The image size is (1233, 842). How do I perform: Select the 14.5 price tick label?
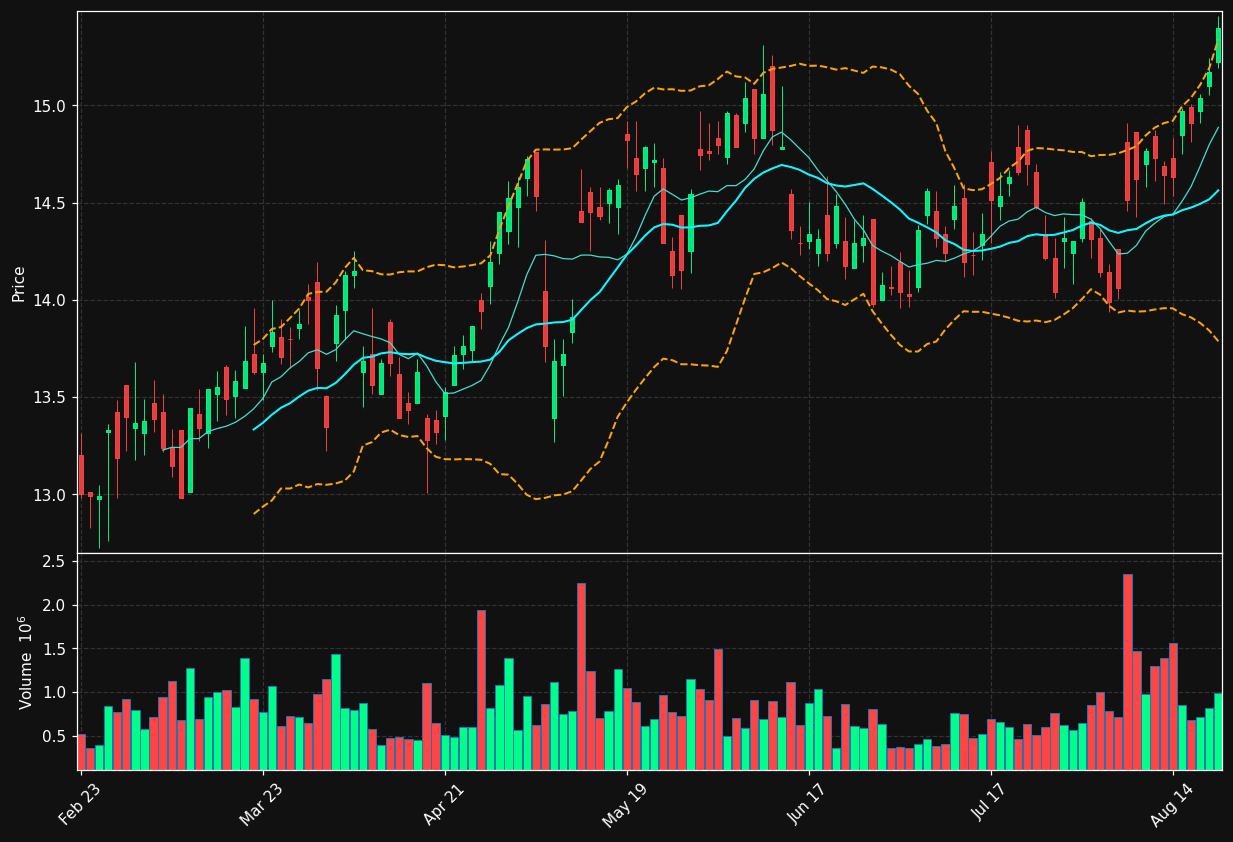pos(49,203)
